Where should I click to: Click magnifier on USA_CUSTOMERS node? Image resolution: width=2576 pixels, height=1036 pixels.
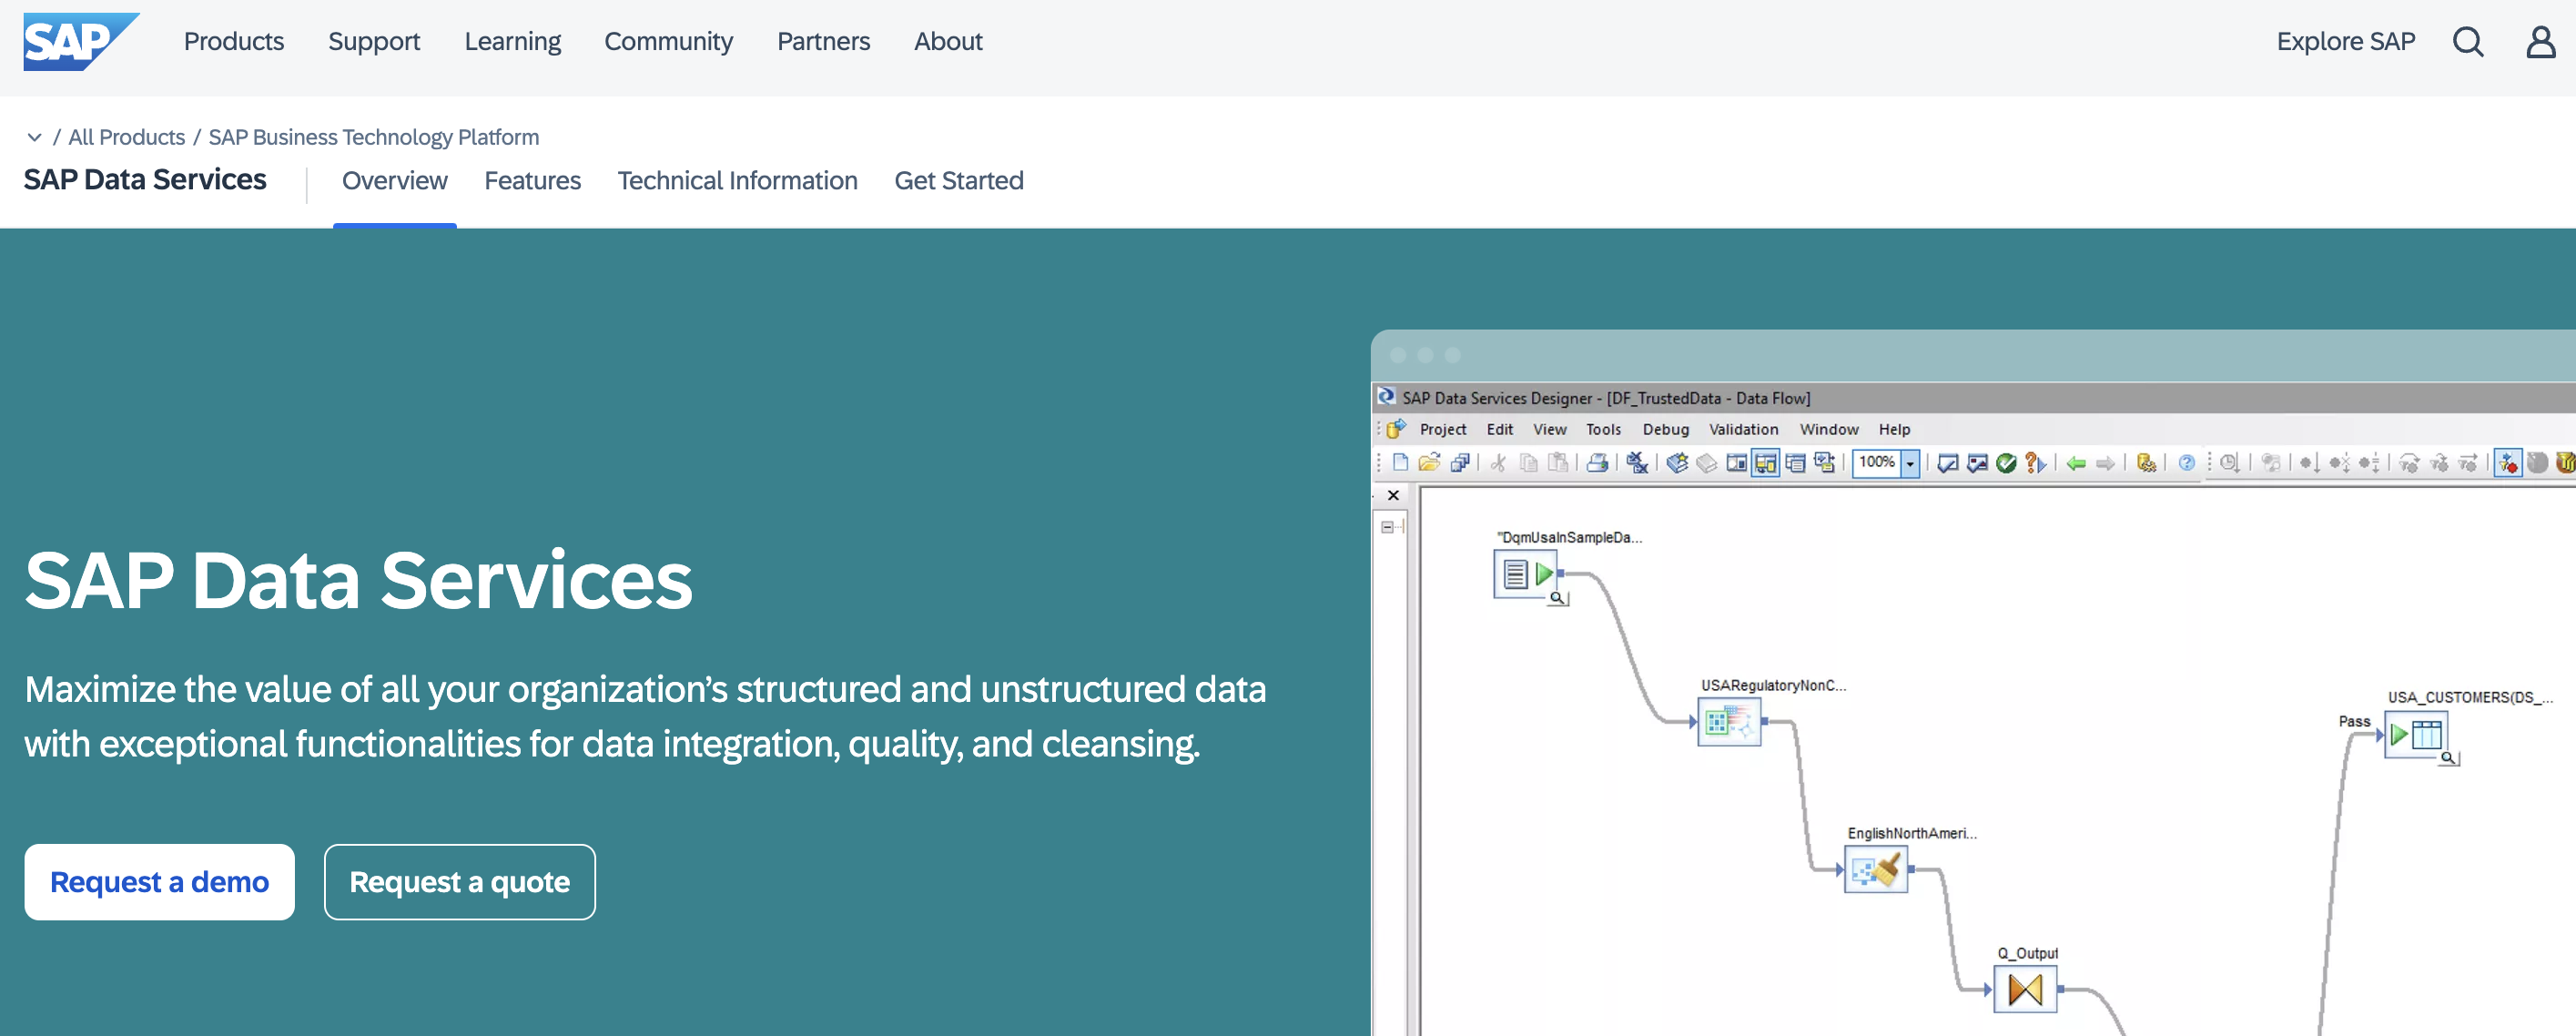tap(2449, 758)
